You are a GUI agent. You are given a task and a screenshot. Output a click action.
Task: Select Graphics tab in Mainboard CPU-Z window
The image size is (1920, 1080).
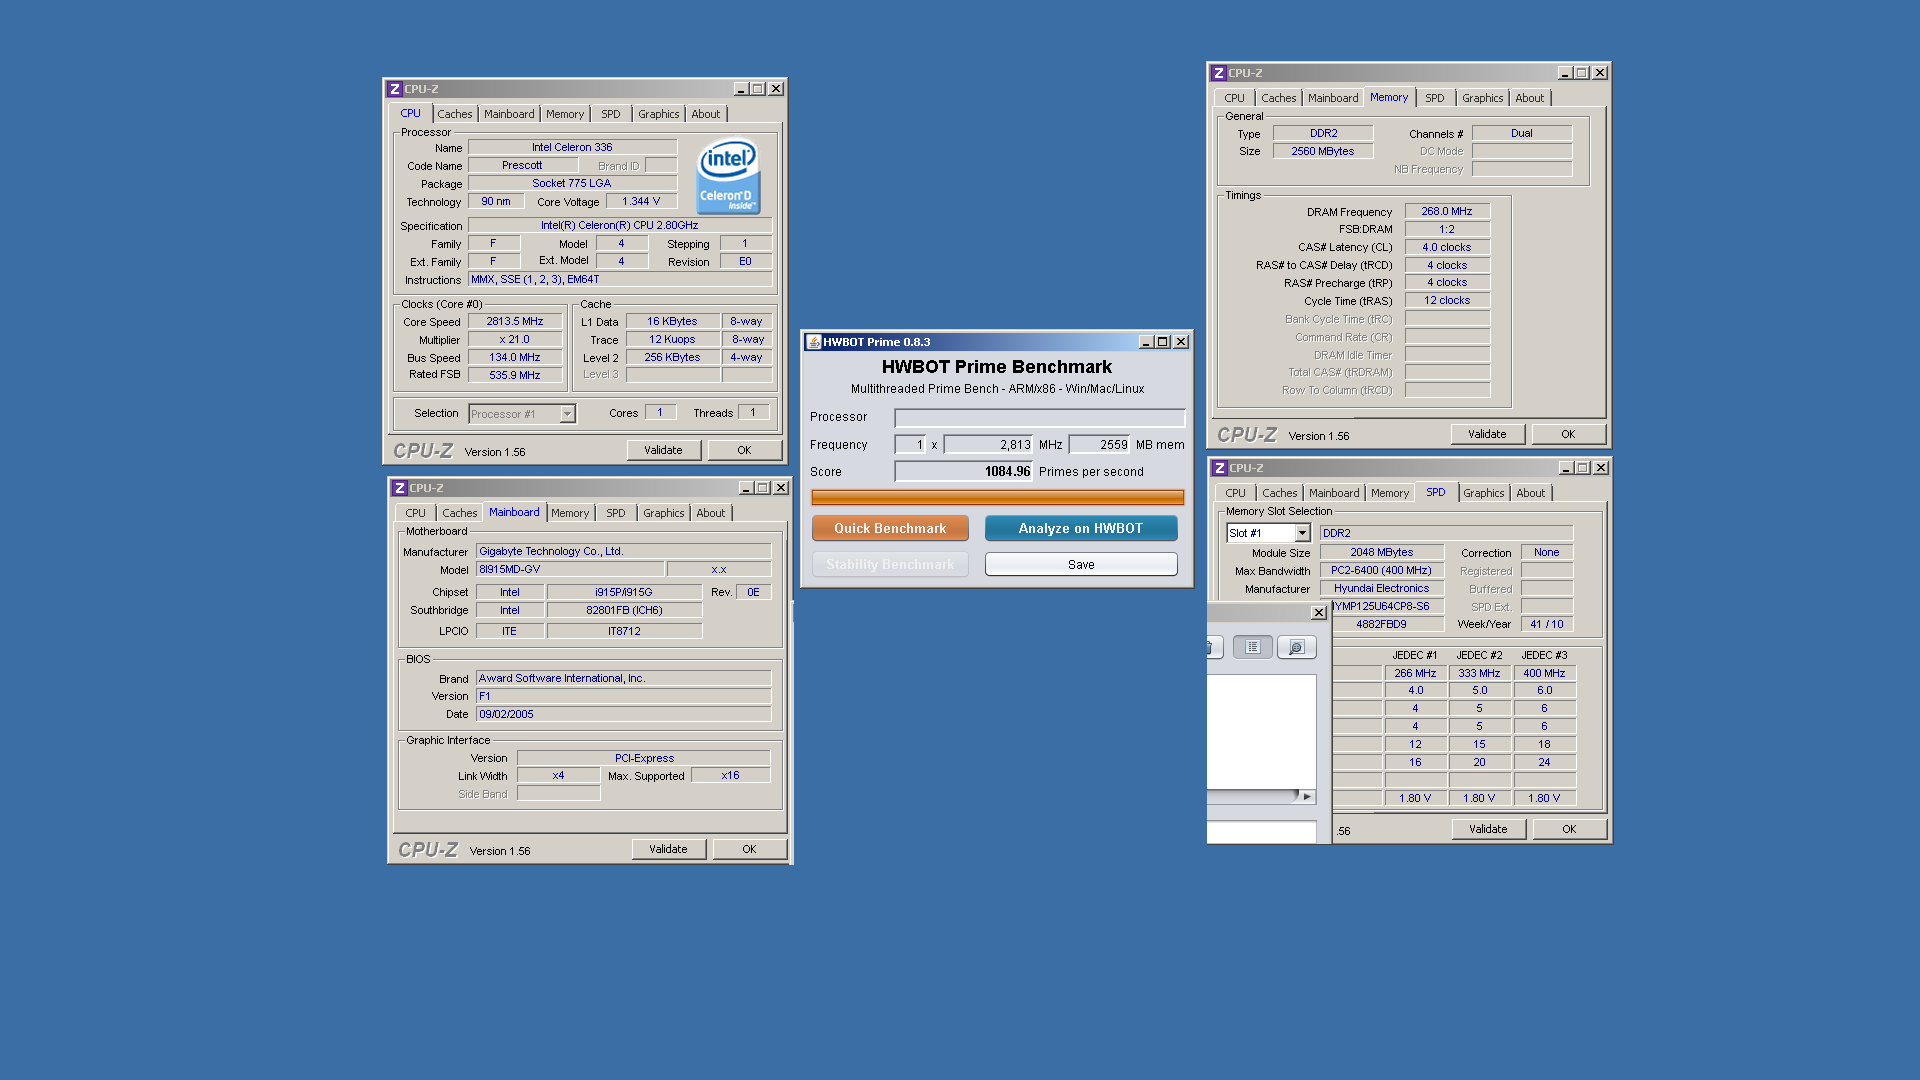point(664,513)
